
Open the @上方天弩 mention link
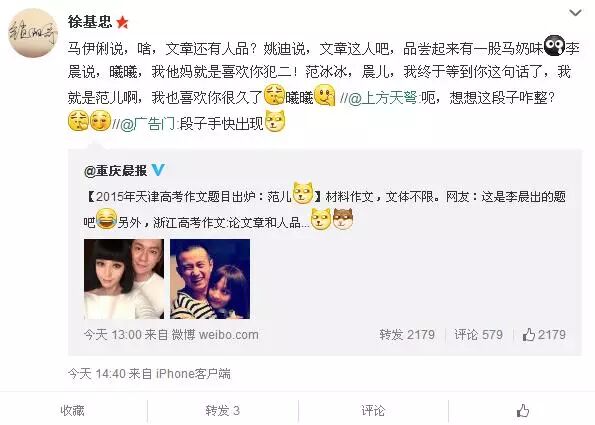(382, 98)
